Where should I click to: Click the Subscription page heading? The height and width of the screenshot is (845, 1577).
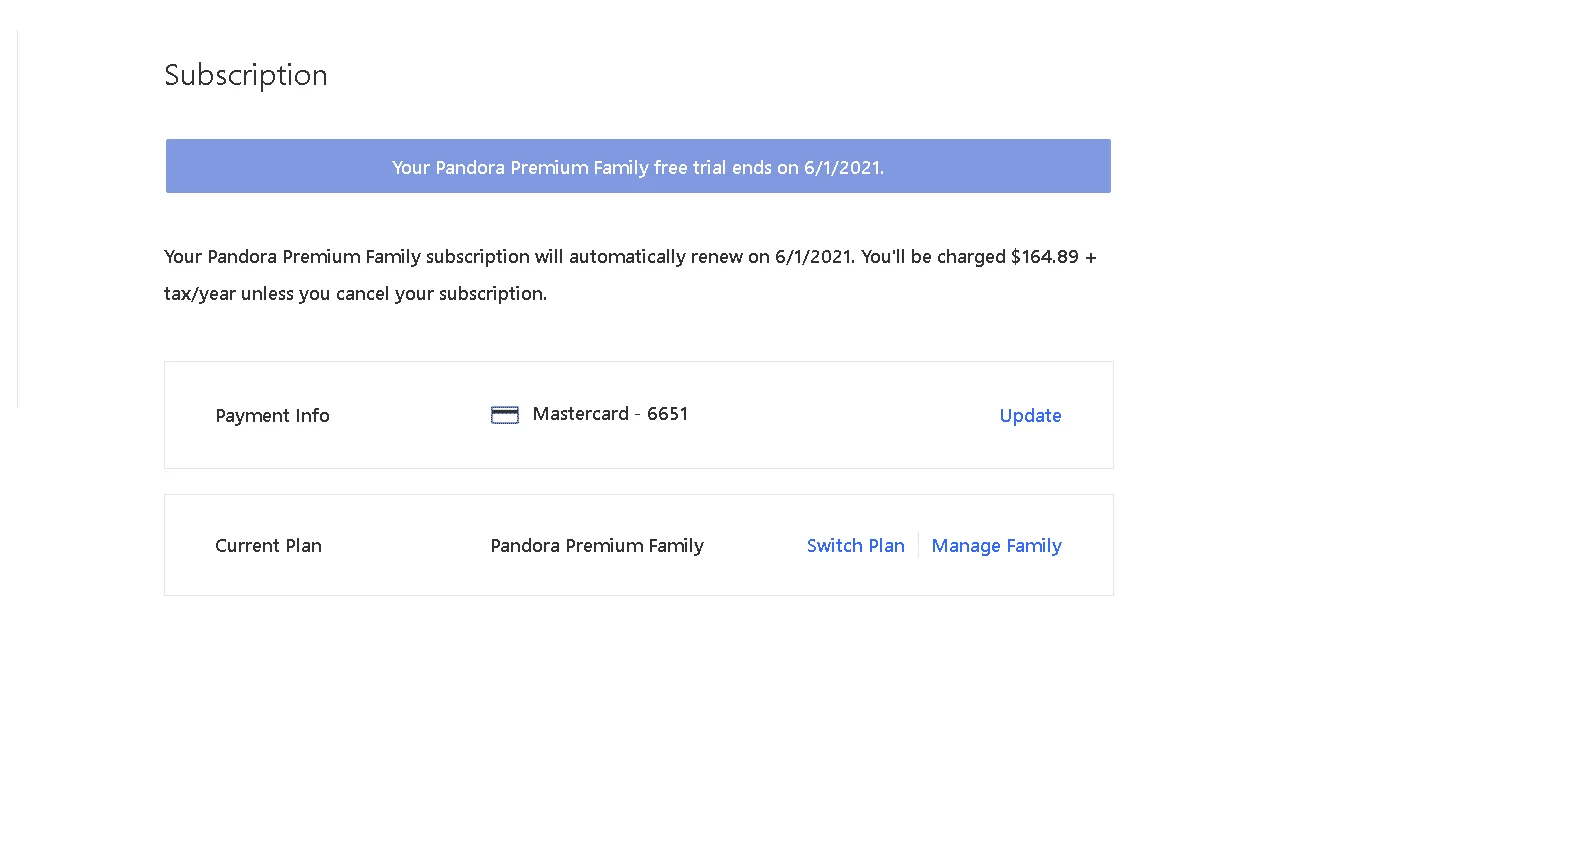246,75
